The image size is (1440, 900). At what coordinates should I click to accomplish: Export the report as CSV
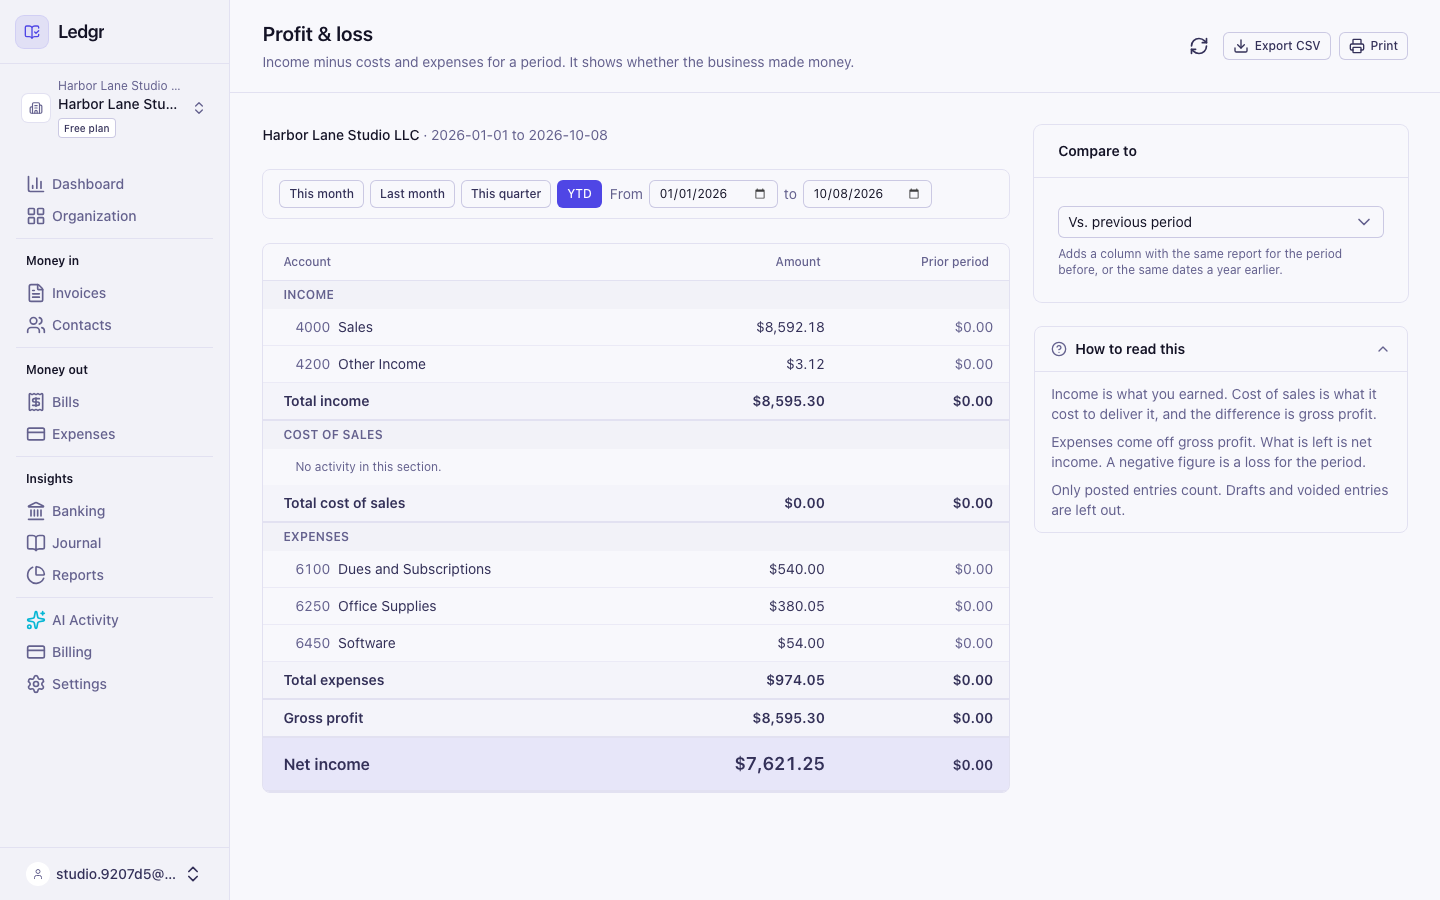click(1276, 46)
